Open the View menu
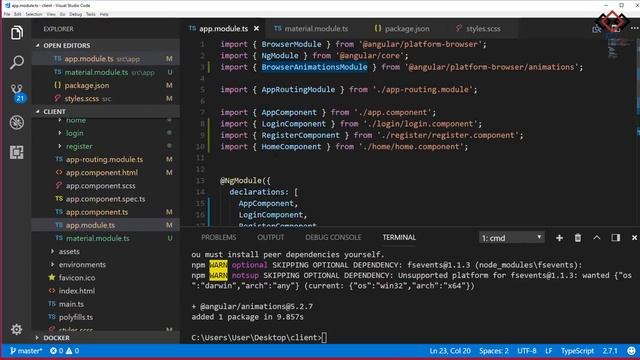The image size is (640, 360). [51, 14]
